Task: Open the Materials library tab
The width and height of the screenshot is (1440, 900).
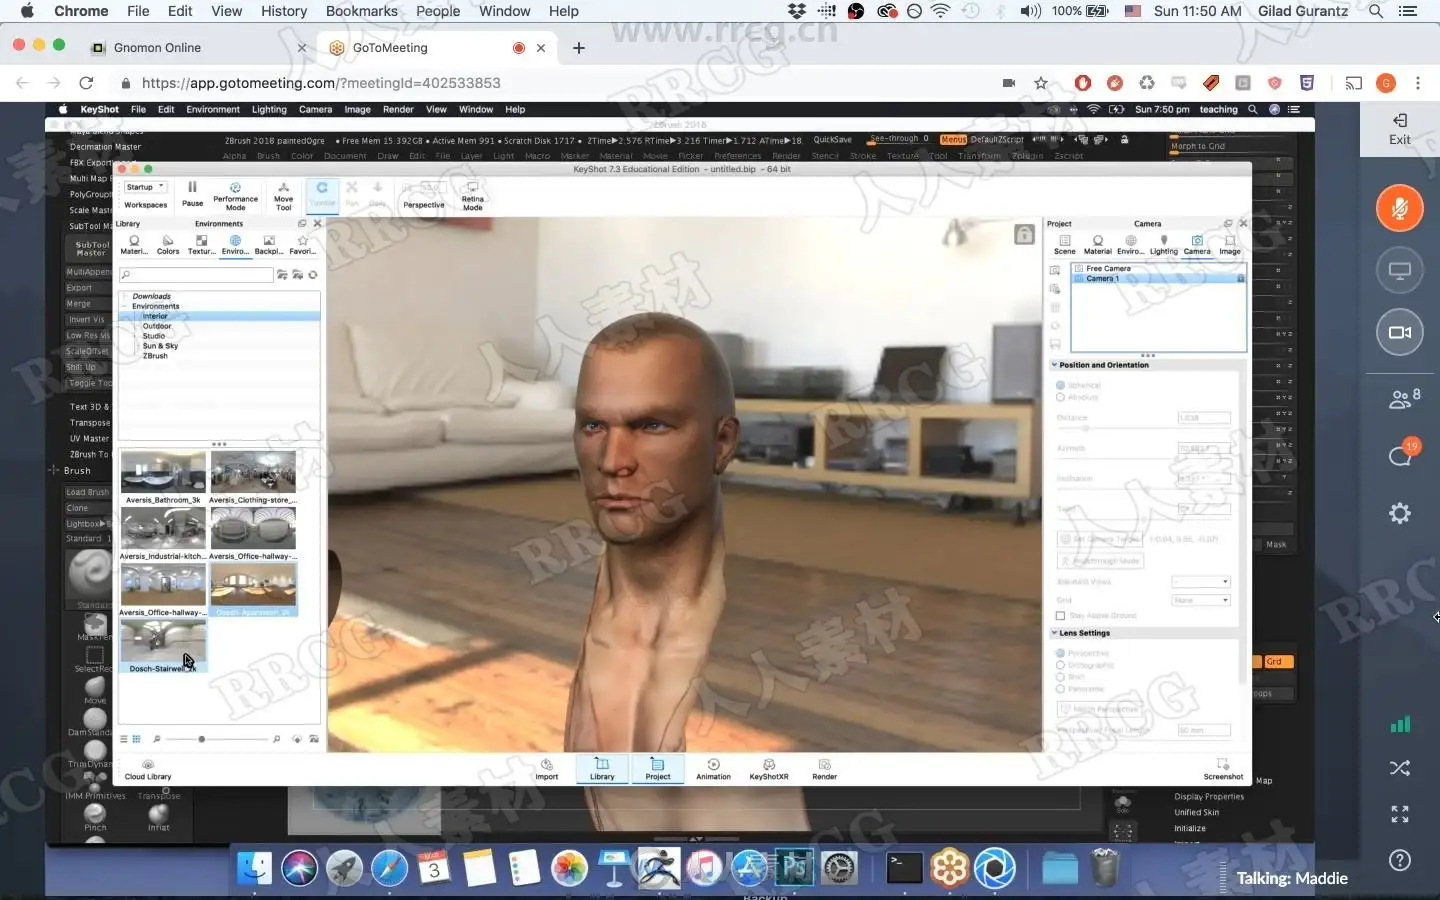Action: tap(134, 245)
